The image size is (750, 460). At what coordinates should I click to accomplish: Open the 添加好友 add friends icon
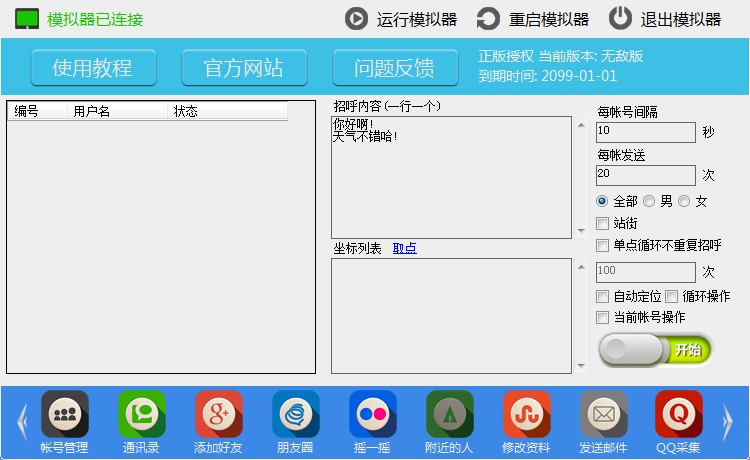(219, 414)
